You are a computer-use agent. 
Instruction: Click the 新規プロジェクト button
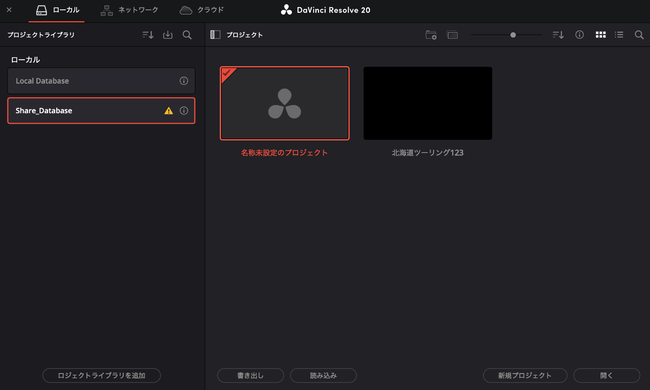pyautogui.click(x=525, y=375)
